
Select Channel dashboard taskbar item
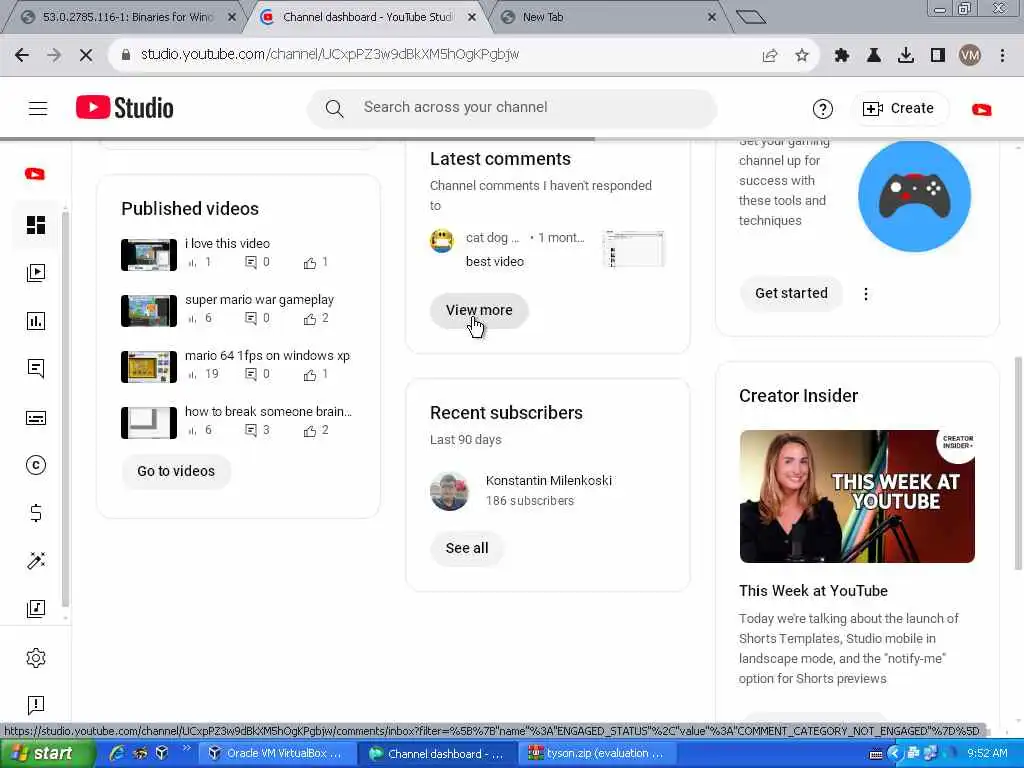coord(438,754)
